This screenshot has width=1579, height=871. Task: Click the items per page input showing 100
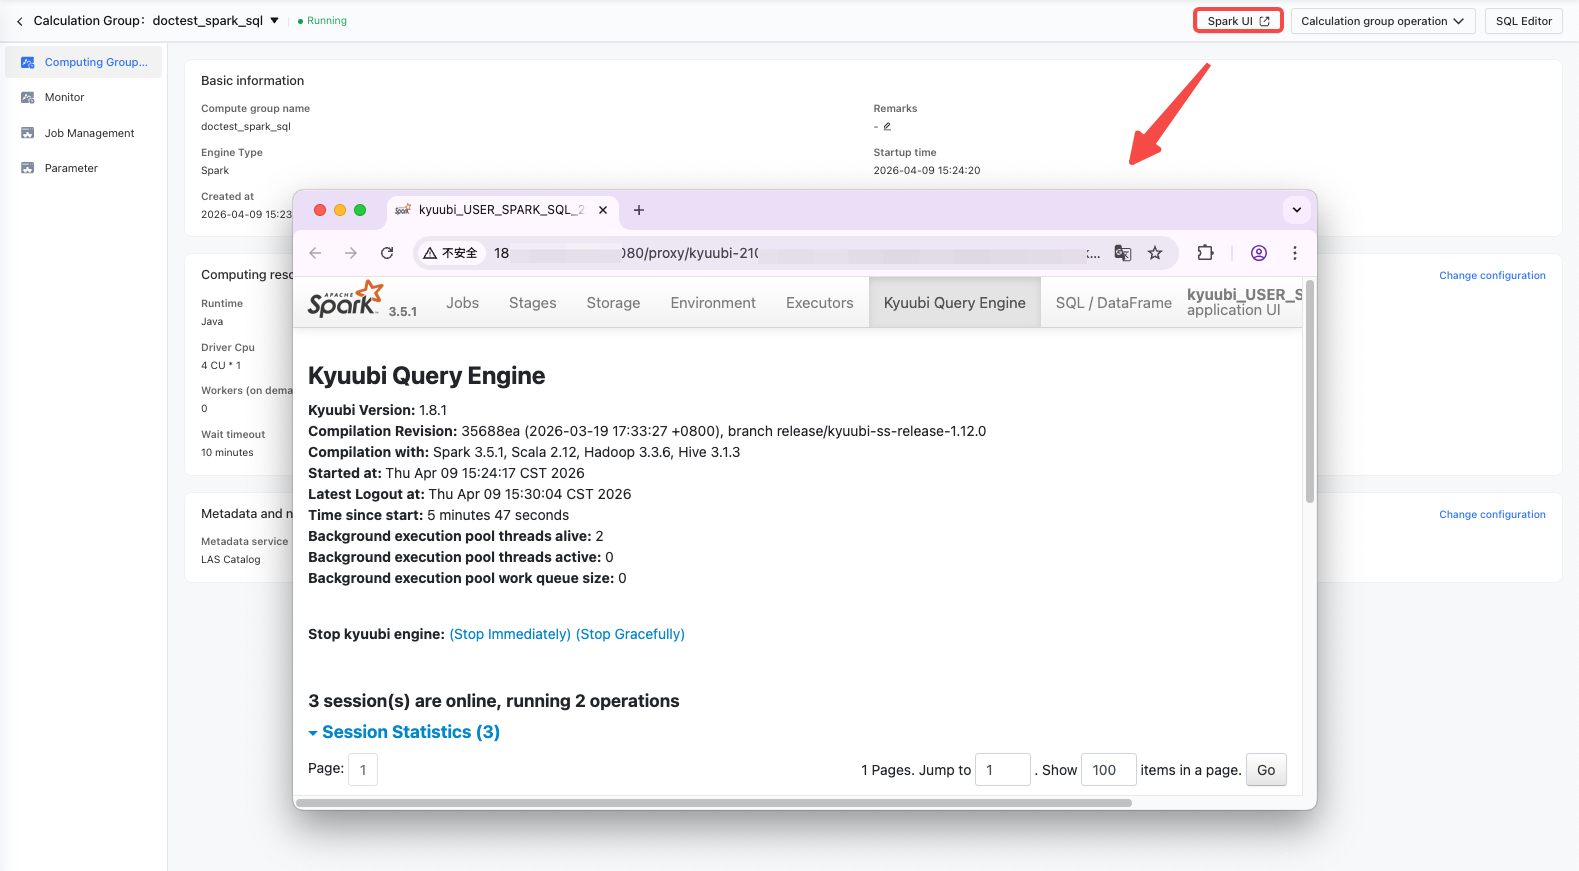[x=1108, y=770]
